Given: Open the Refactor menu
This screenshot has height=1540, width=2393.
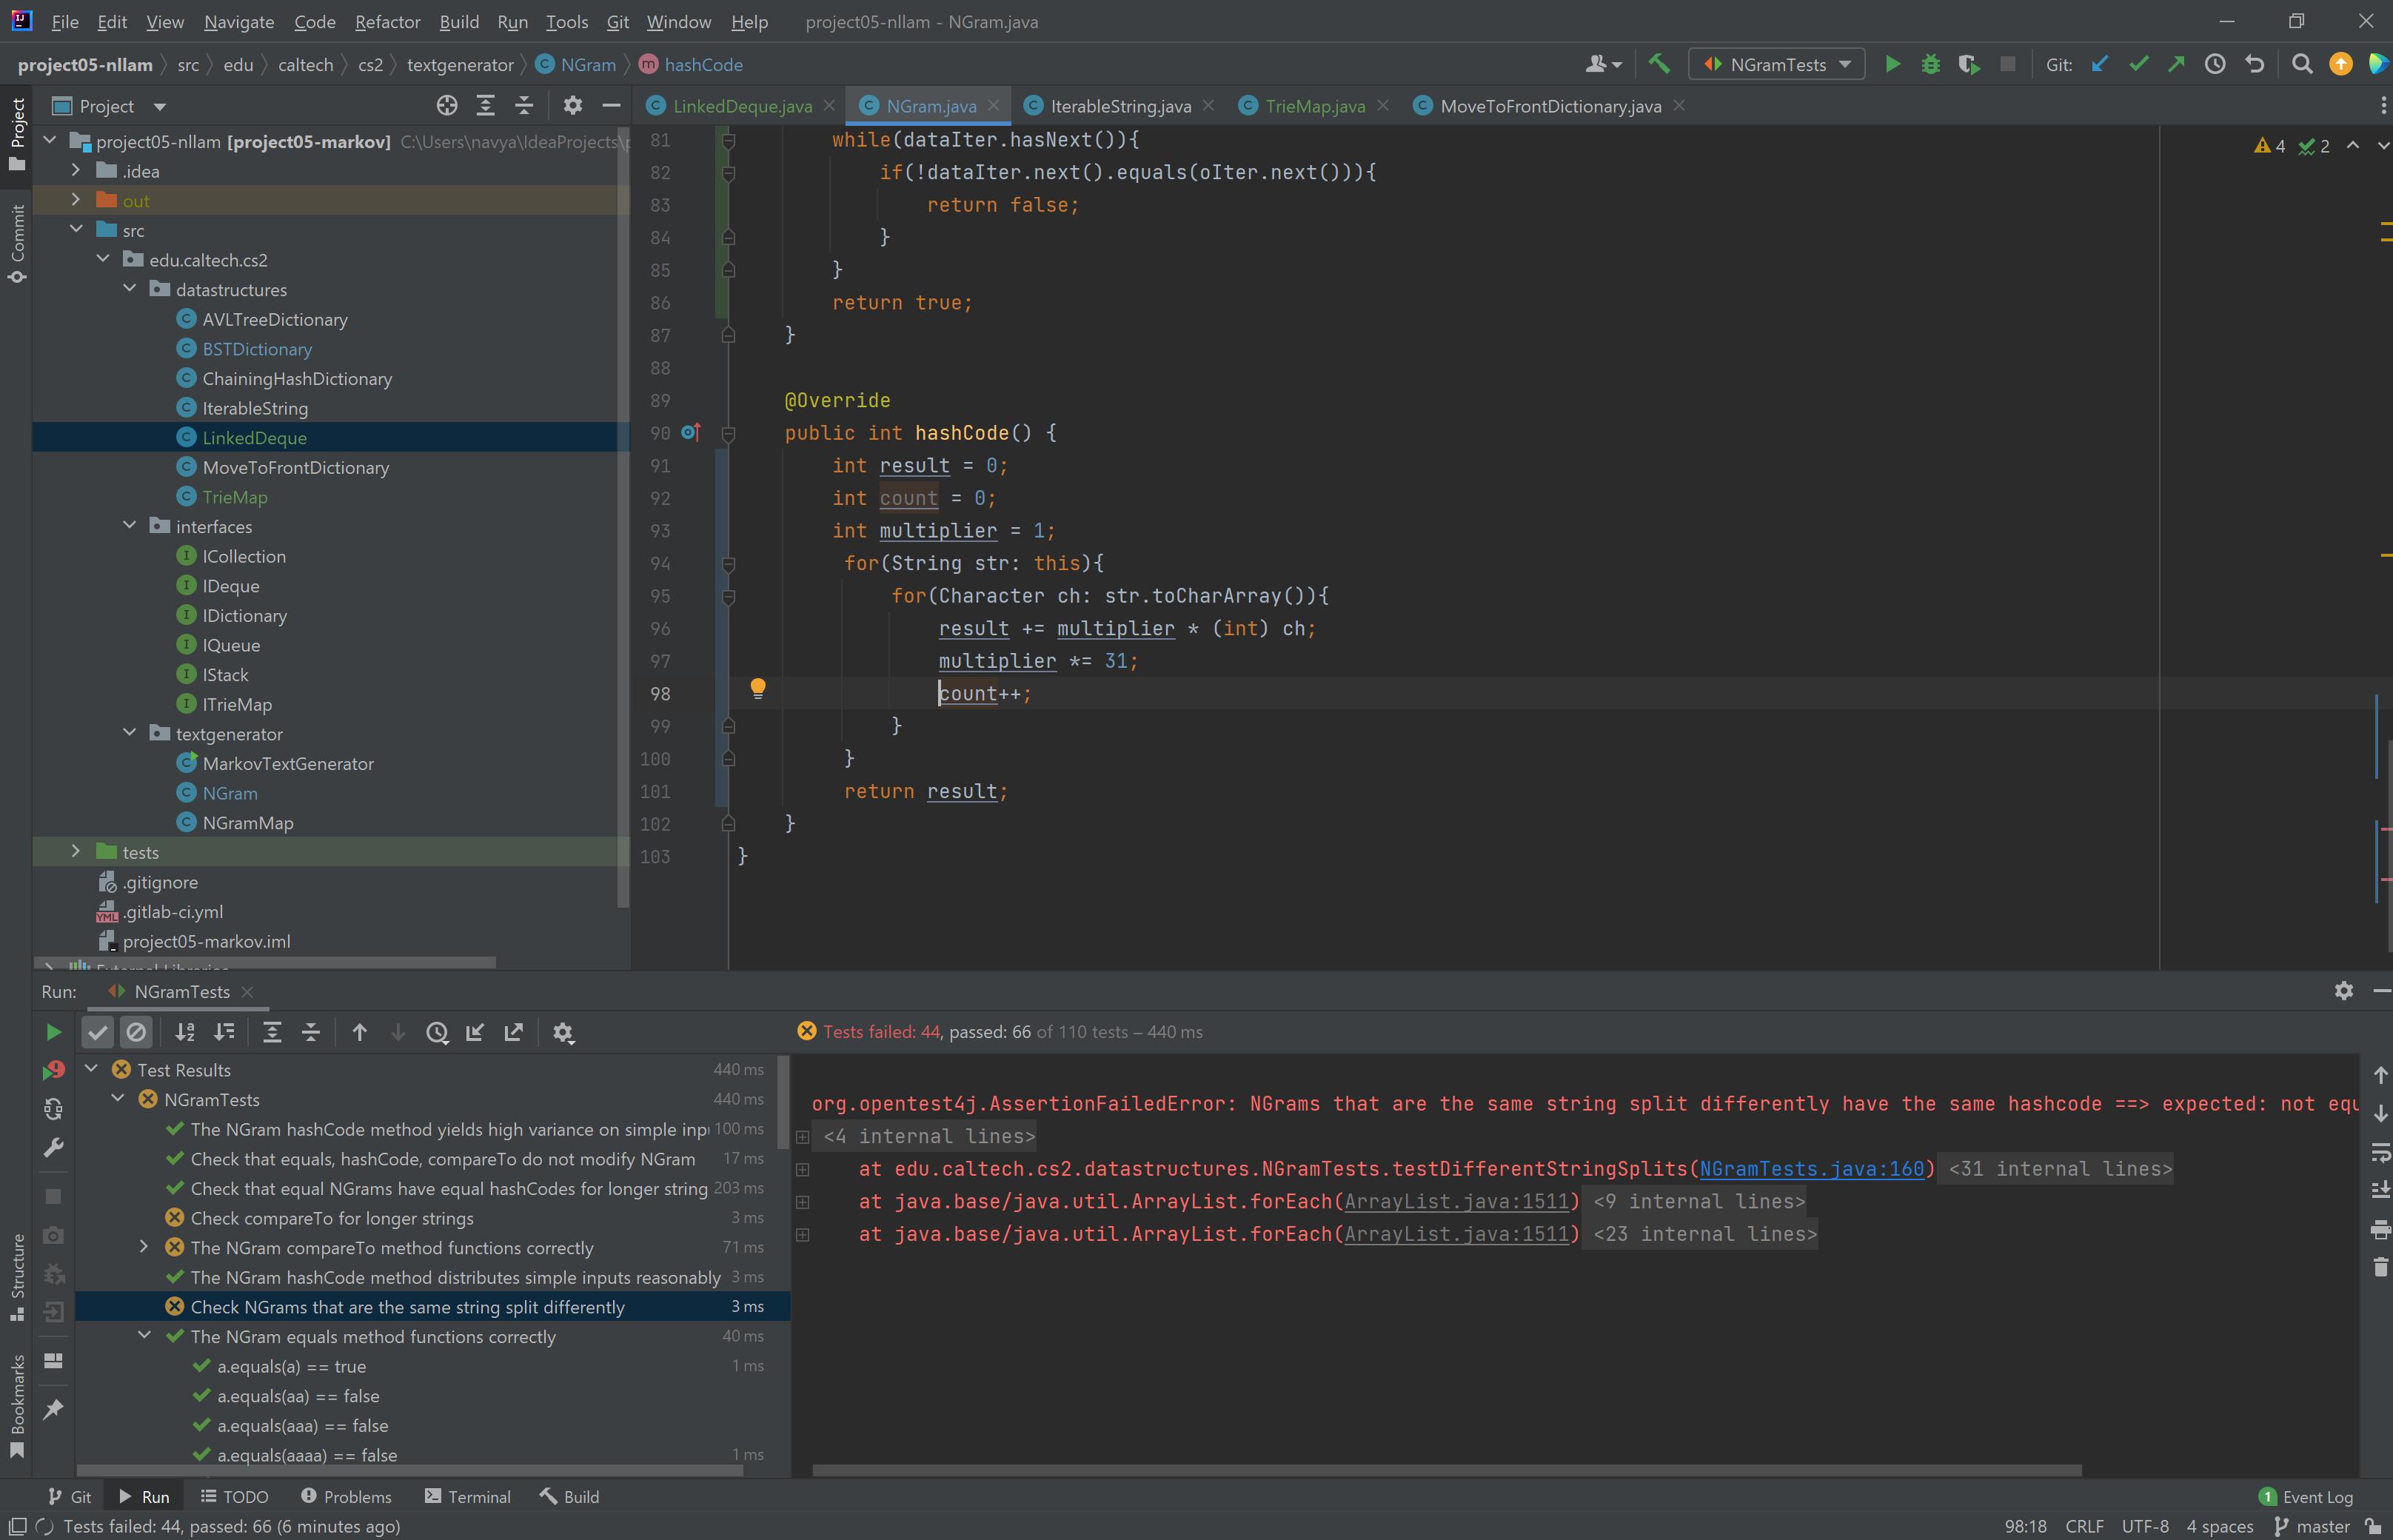Looking at the screenshot, I should pyautogui.click(x=387, y=22).
